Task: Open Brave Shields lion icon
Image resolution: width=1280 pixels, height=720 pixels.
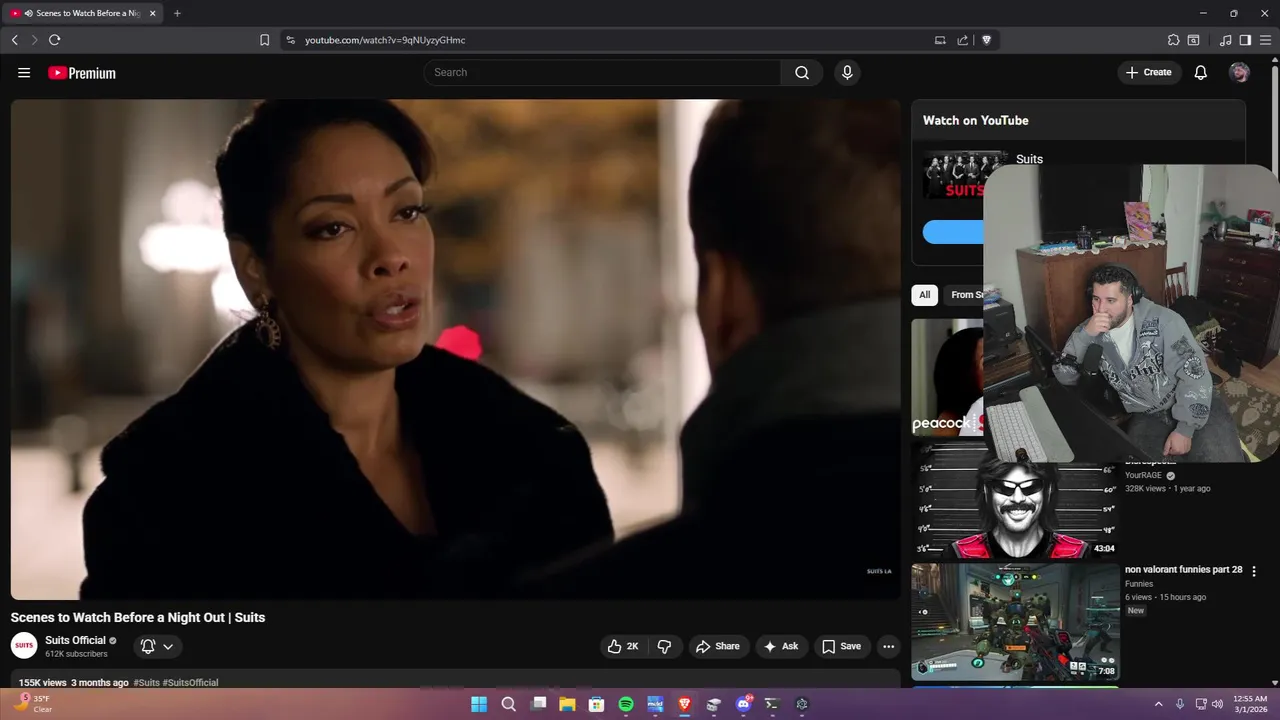Action: [987, 40]
